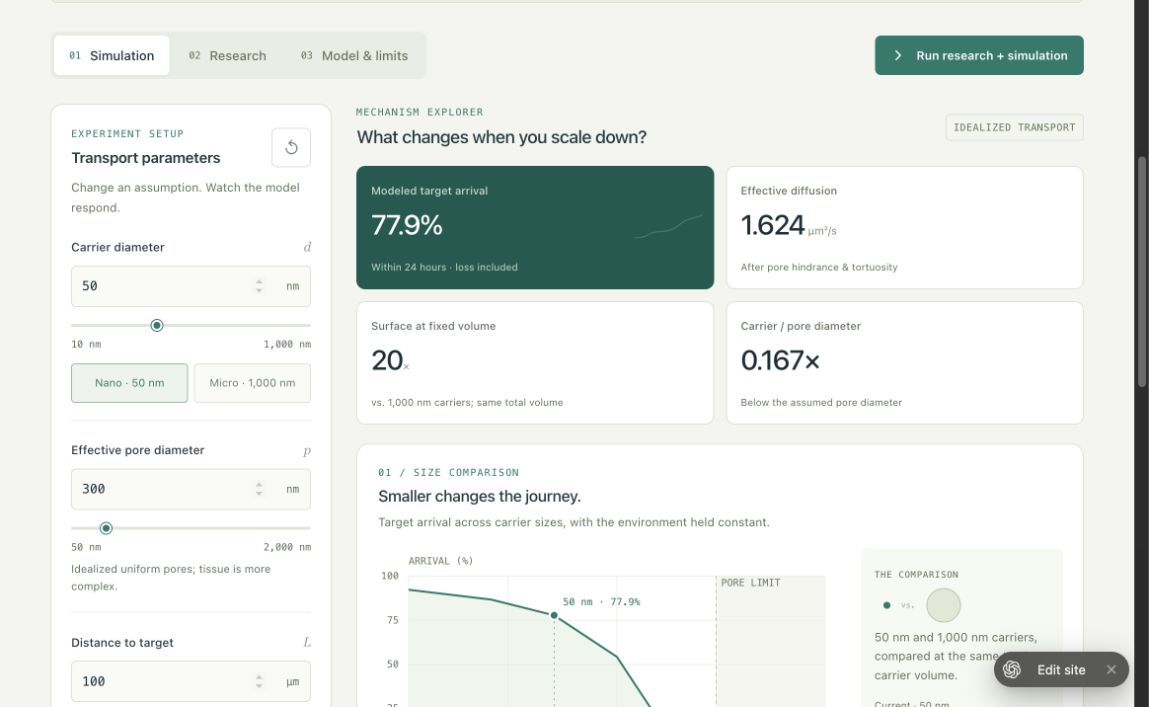Switch to the Simulation tab
The image size is (1149, 707).
click(111, 56)
